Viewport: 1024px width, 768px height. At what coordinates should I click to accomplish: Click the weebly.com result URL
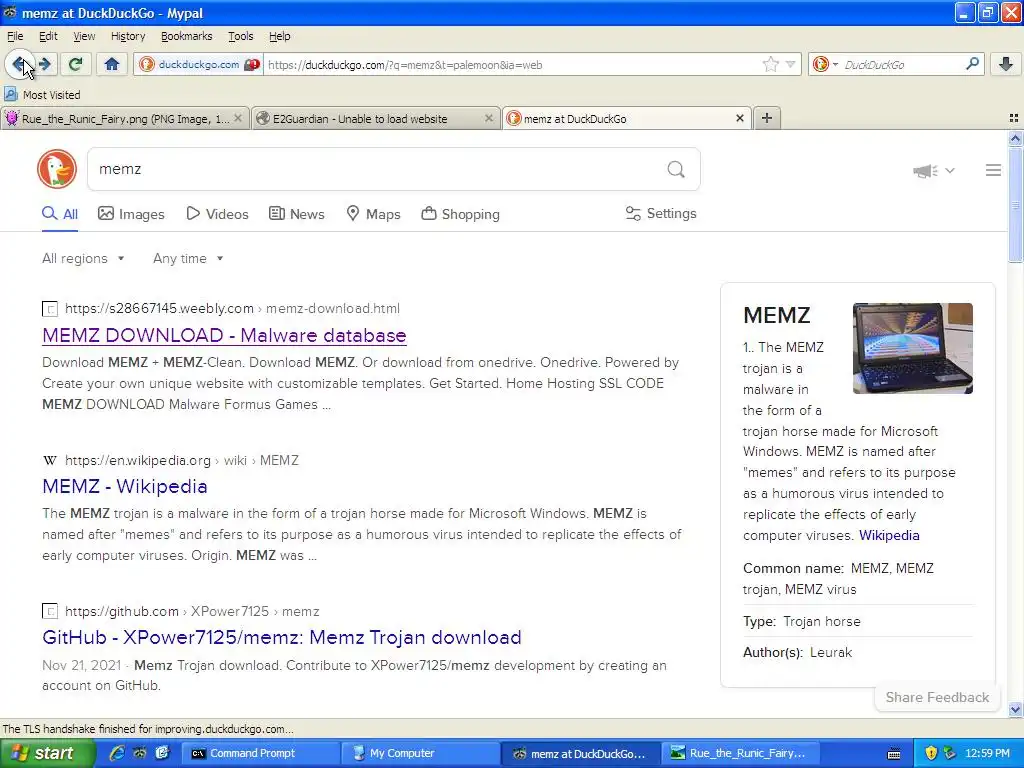232,308
